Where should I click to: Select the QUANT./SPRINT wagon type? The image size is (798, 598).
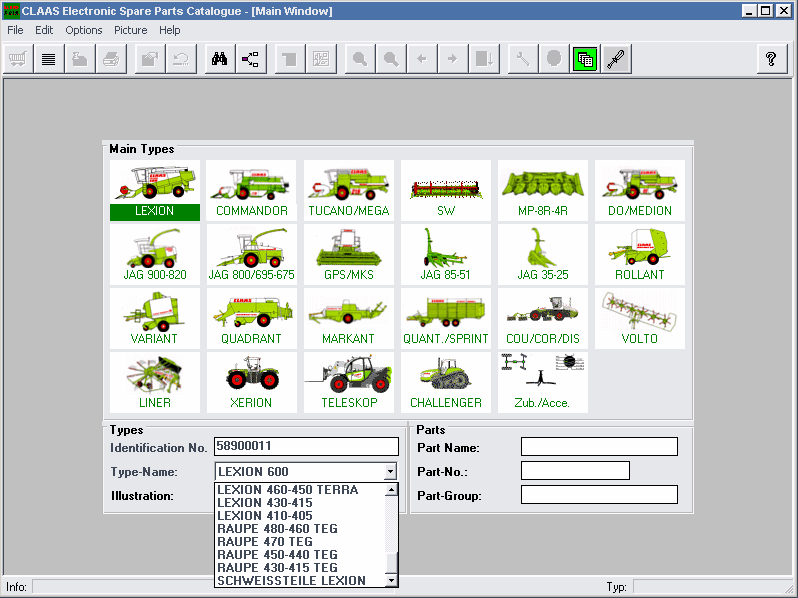tap(446, 319)
